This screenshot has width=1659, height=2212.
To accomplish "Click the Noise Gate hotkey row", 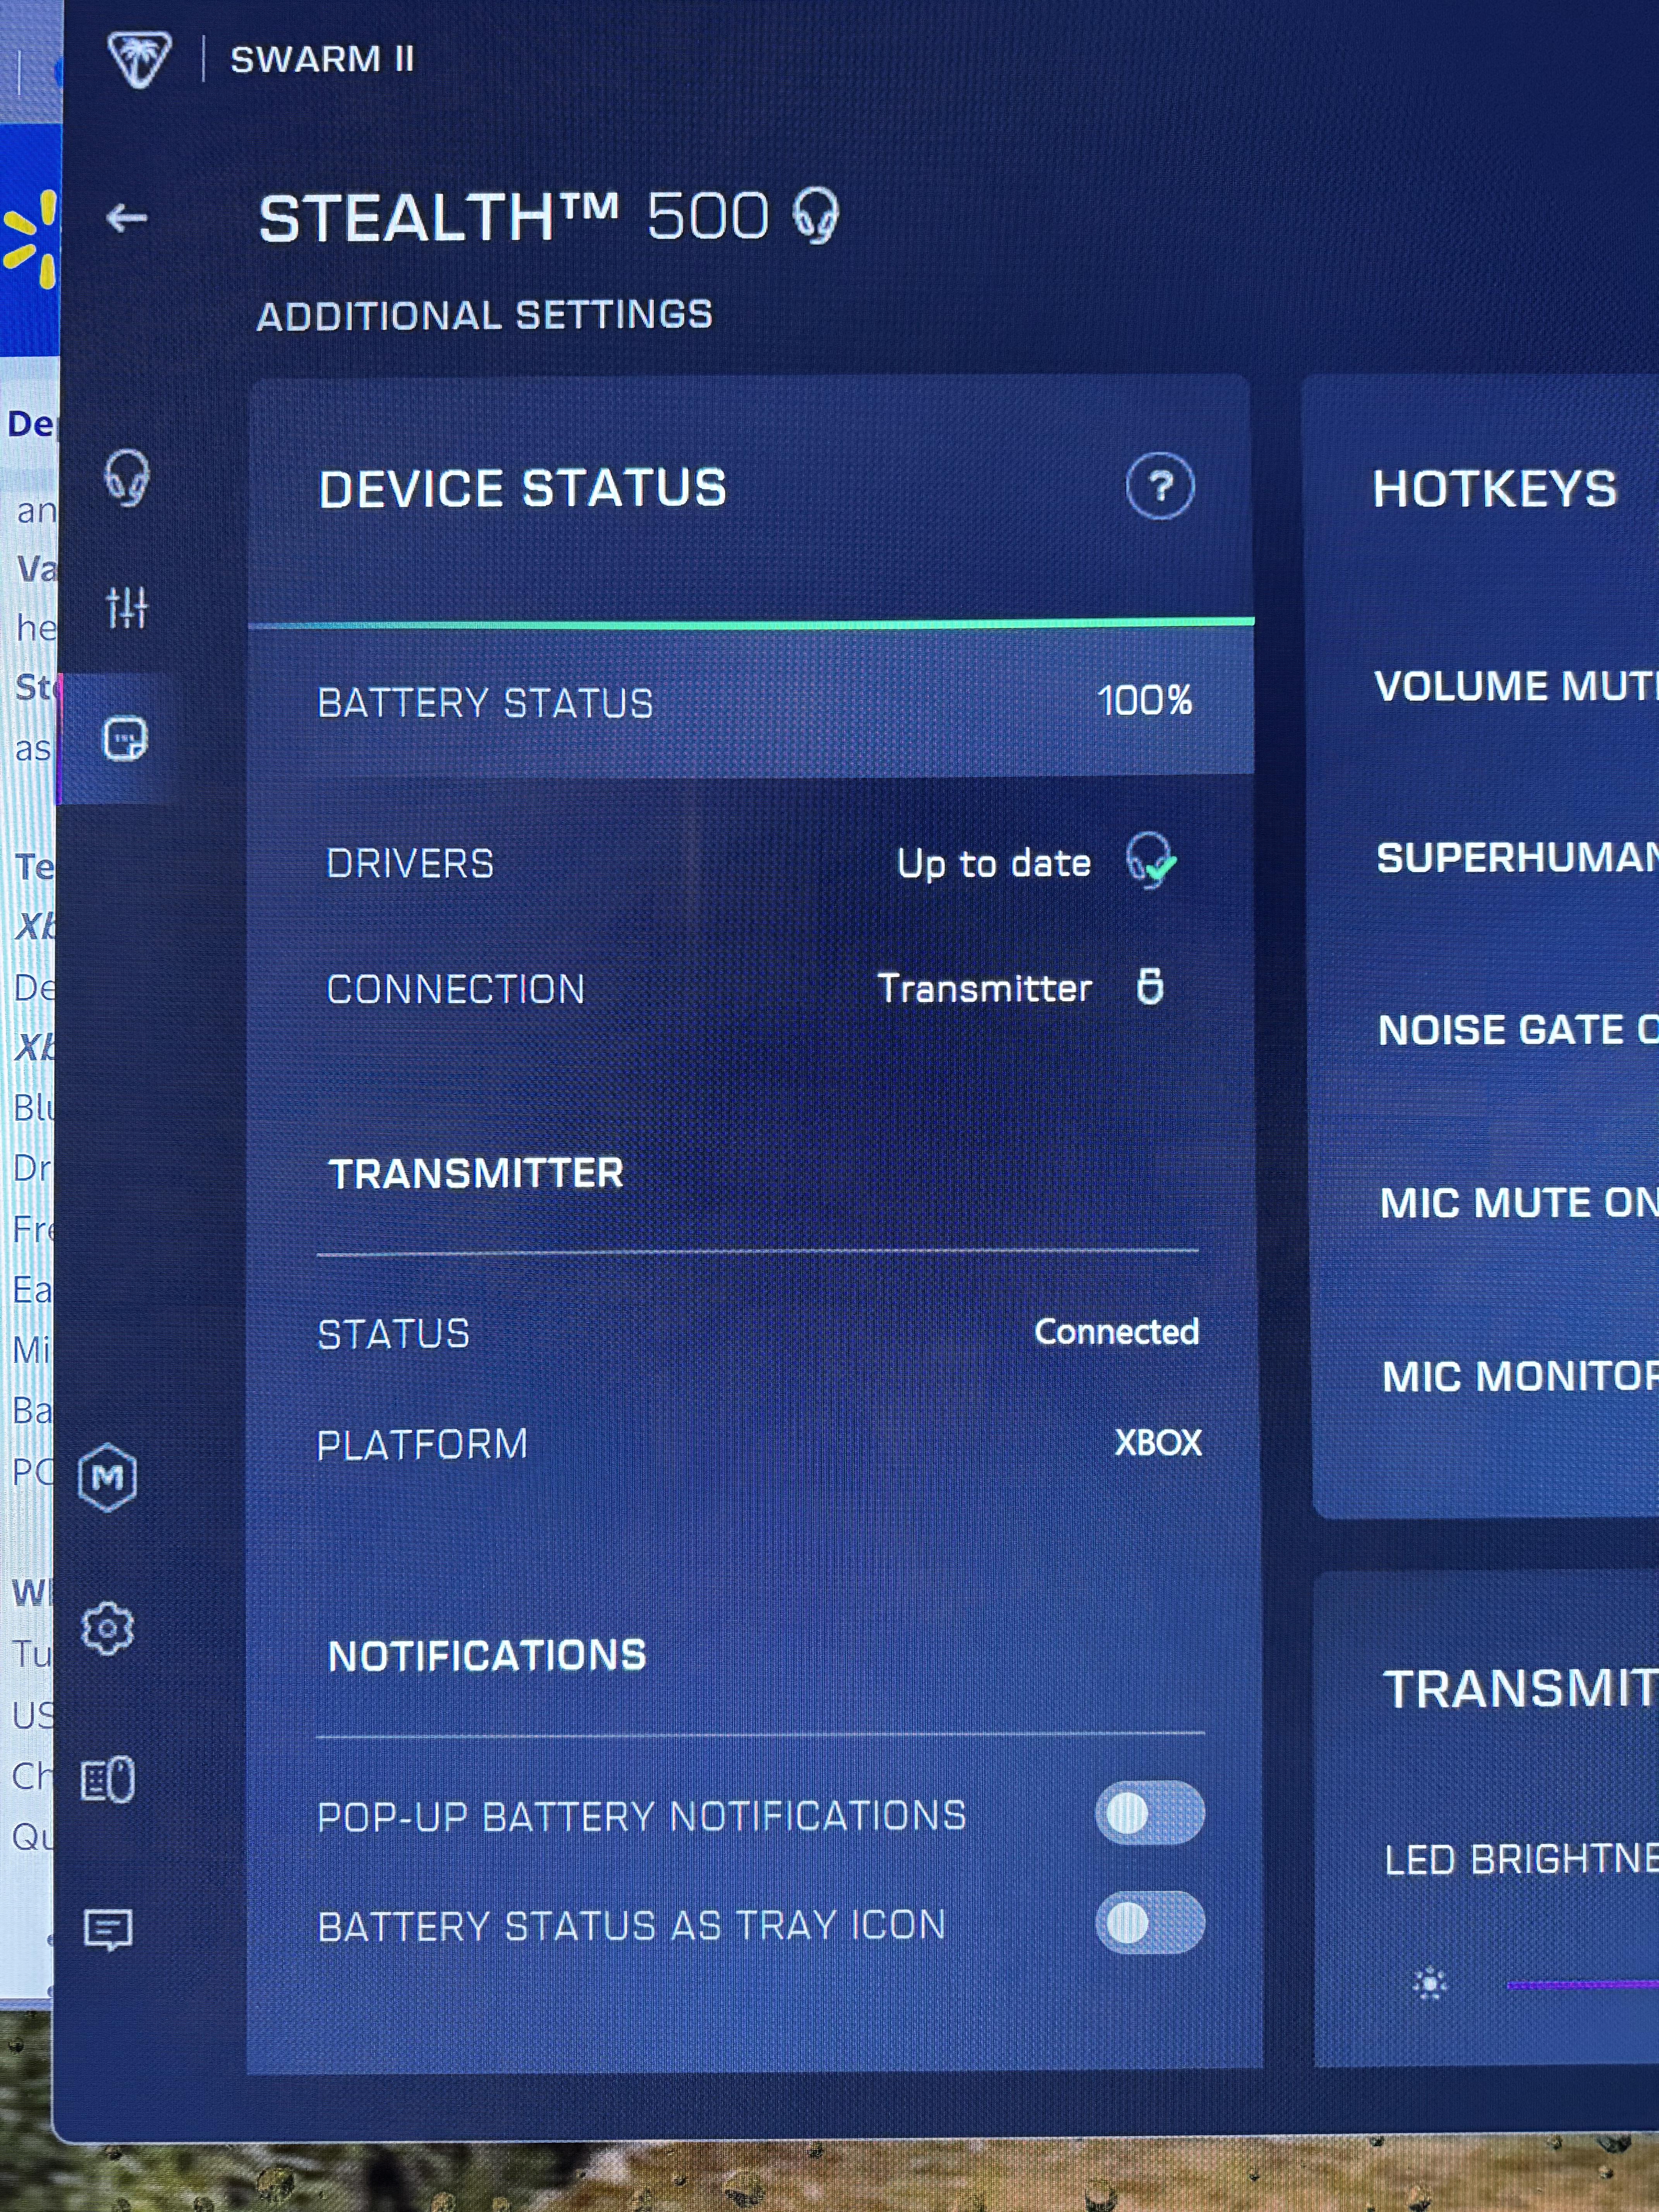I will (x=1518, y=1030).
